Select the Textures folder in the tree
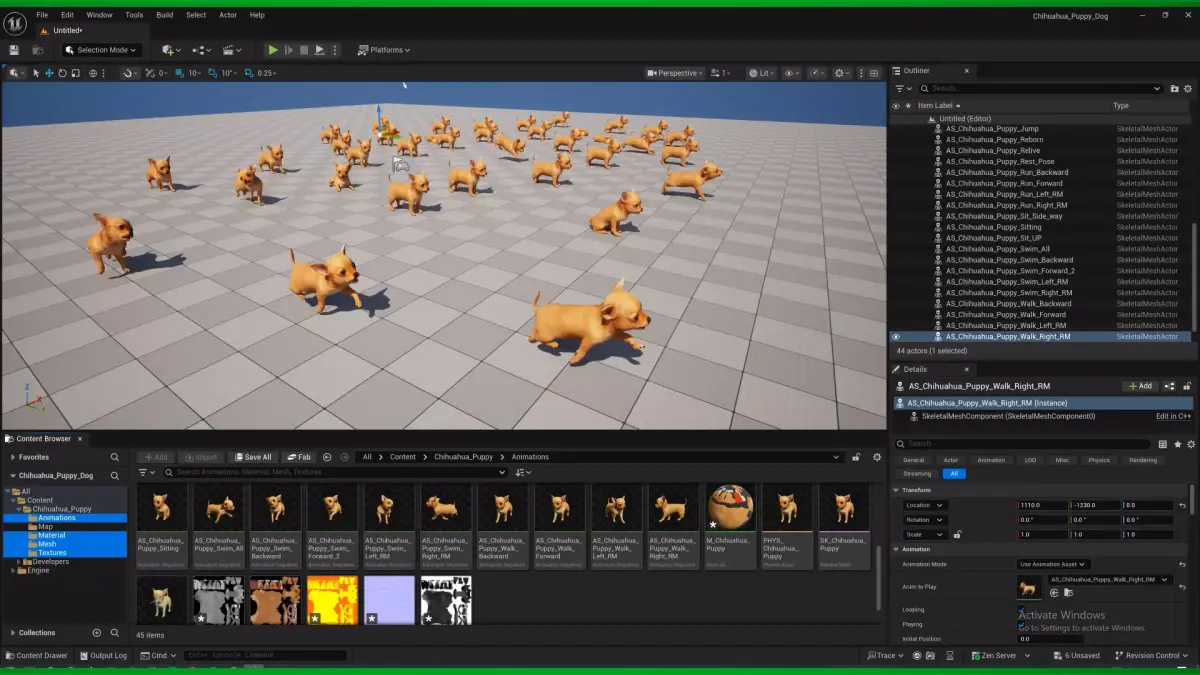Screen dimensions: 1200x675 click(52, 553)
